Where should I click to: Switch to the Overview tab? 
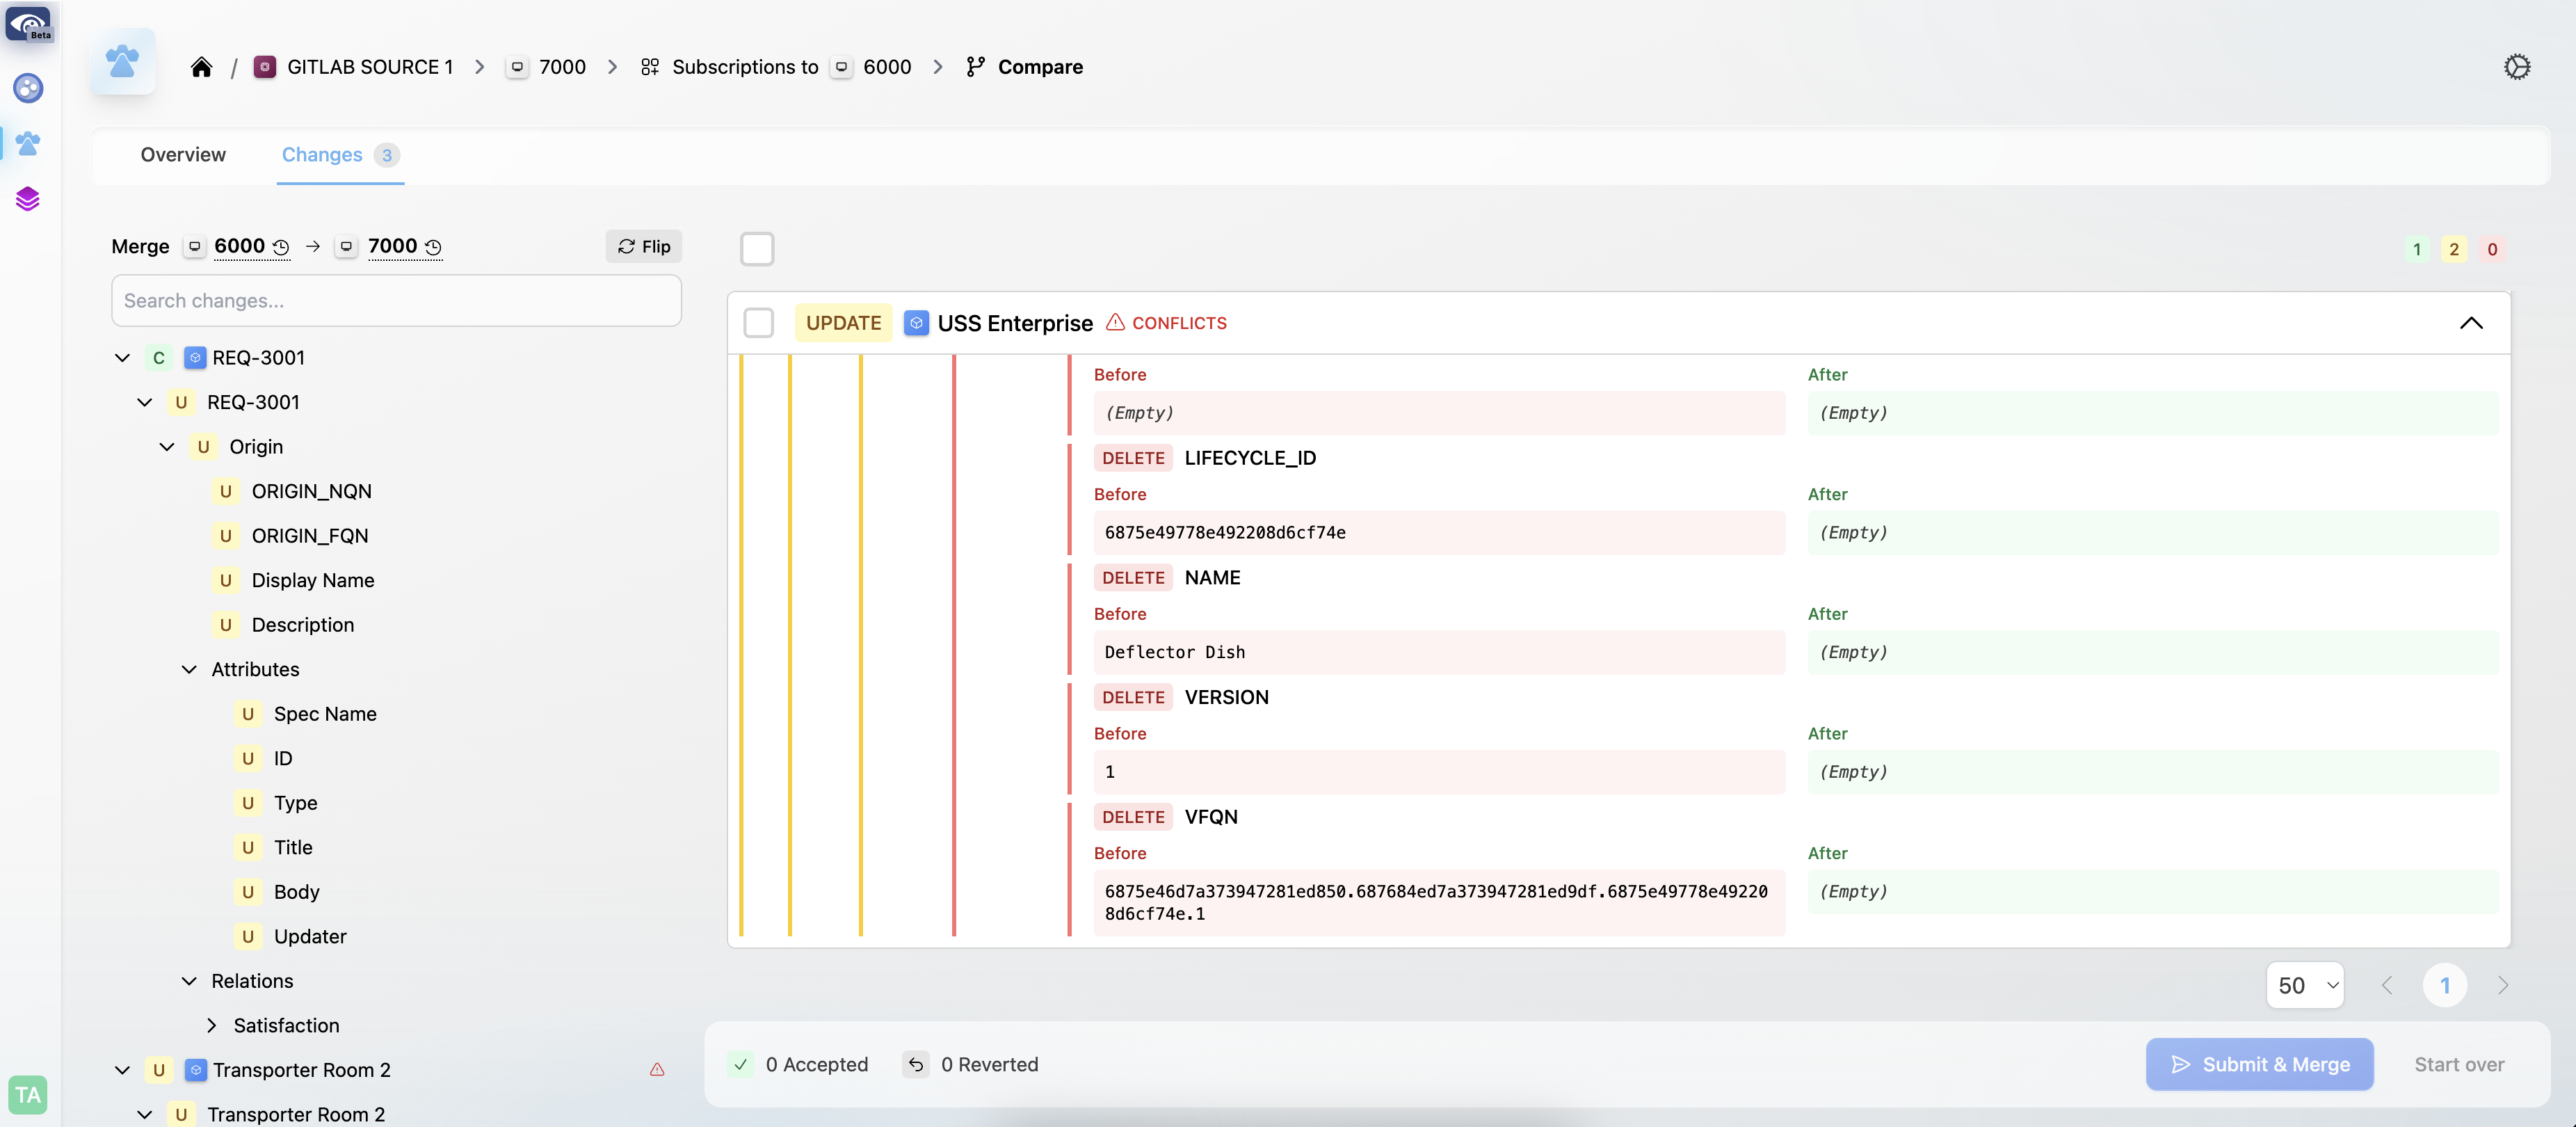[x=183, y=155]
